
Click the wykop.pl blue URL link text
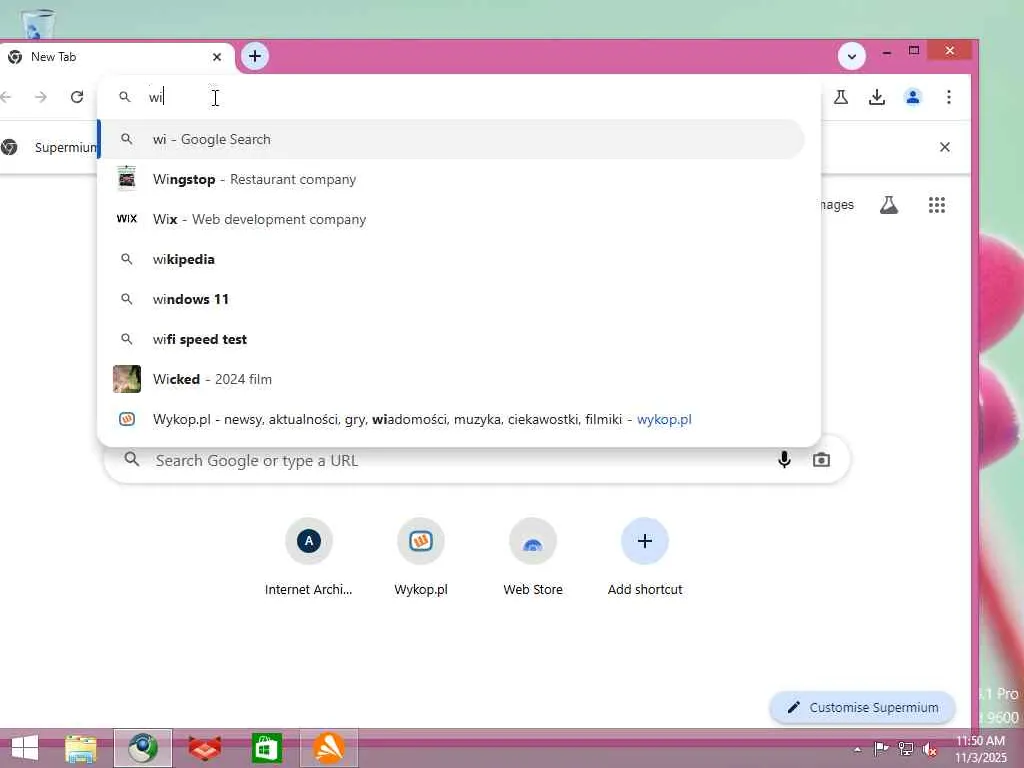pyautogui.click(x=664, y=419)
